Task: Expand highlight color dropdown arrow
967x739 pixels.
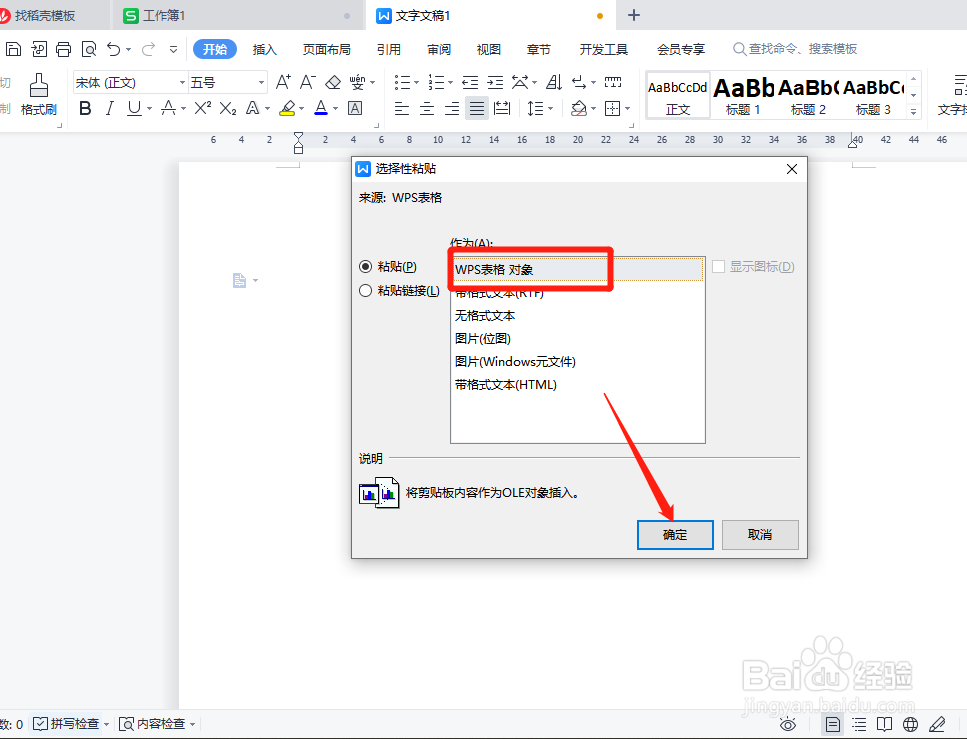Action: coord(302,109)
